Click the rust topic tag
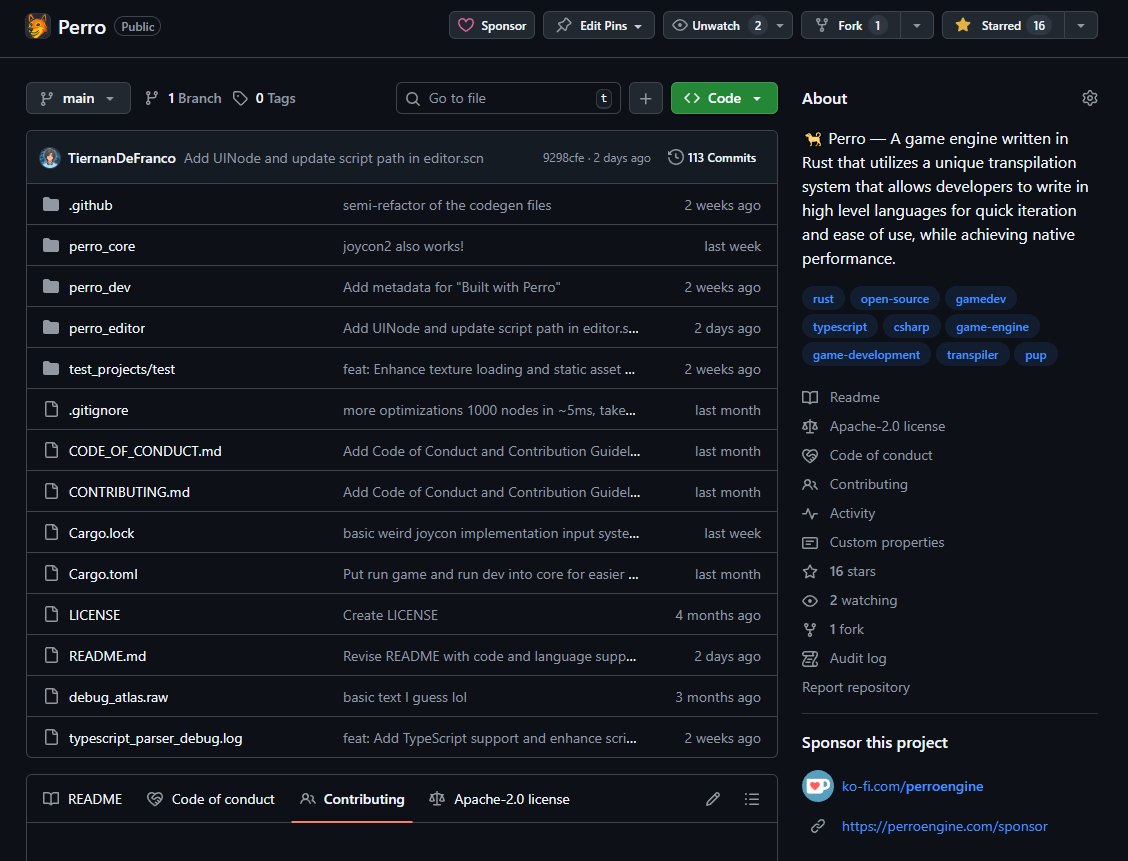The width and height of the screenshot is (1128, 861). click(x=823, y=299)
